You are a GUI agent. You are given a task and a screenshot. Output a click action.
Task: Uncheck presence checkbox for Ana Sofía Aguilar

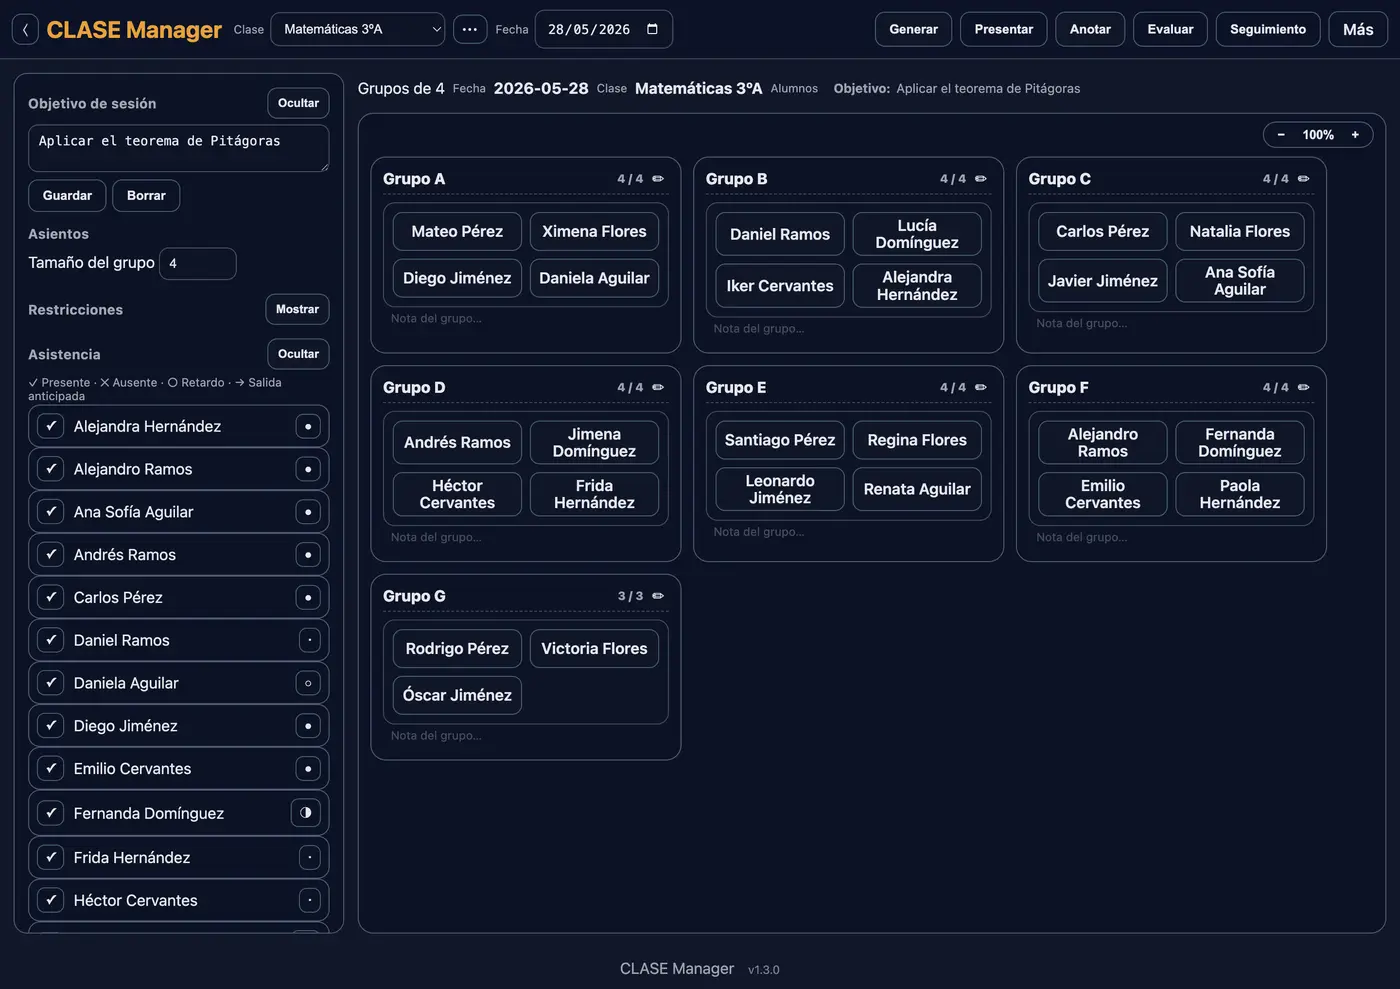tap(51, 512)
